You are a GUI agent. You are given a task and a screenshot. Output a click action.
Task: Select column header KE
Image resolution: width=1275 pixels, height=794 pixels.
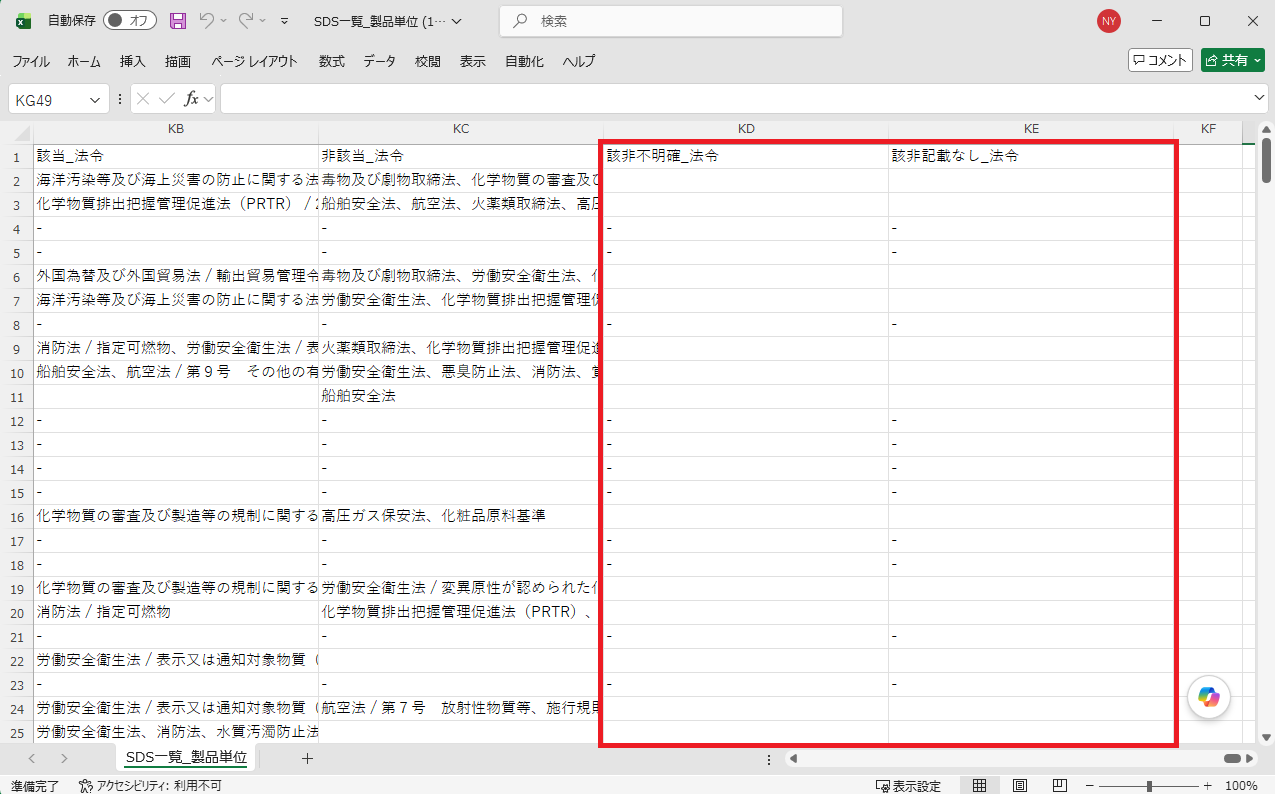tap(1031, 129)
